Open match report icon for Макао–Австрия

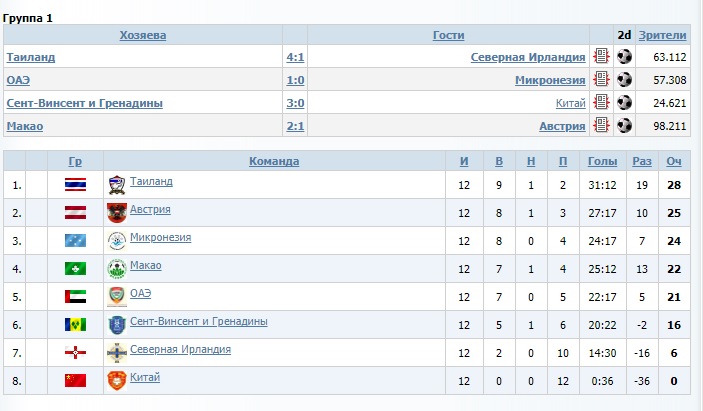601,125
